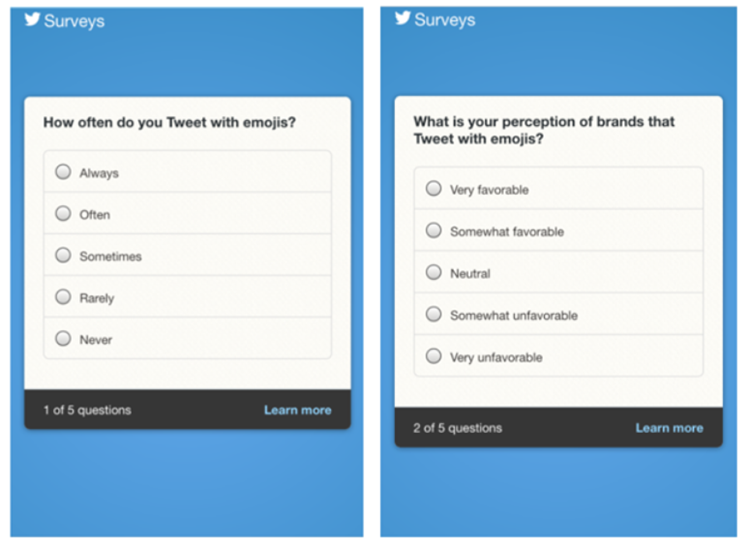Click the Twitter bird icon on right survey
This screenshot has width=750, height=551.
coord(403,18)
